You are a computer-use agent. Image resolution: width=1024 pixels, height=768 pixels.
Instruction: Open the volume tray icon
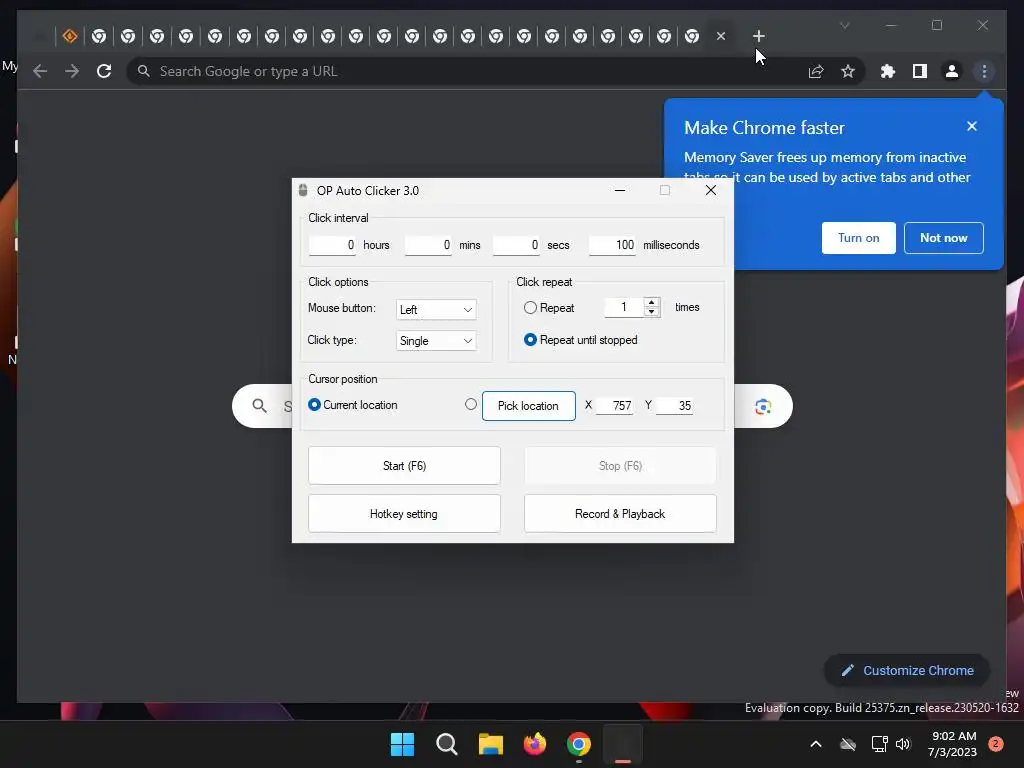click(x=903, y=744)
